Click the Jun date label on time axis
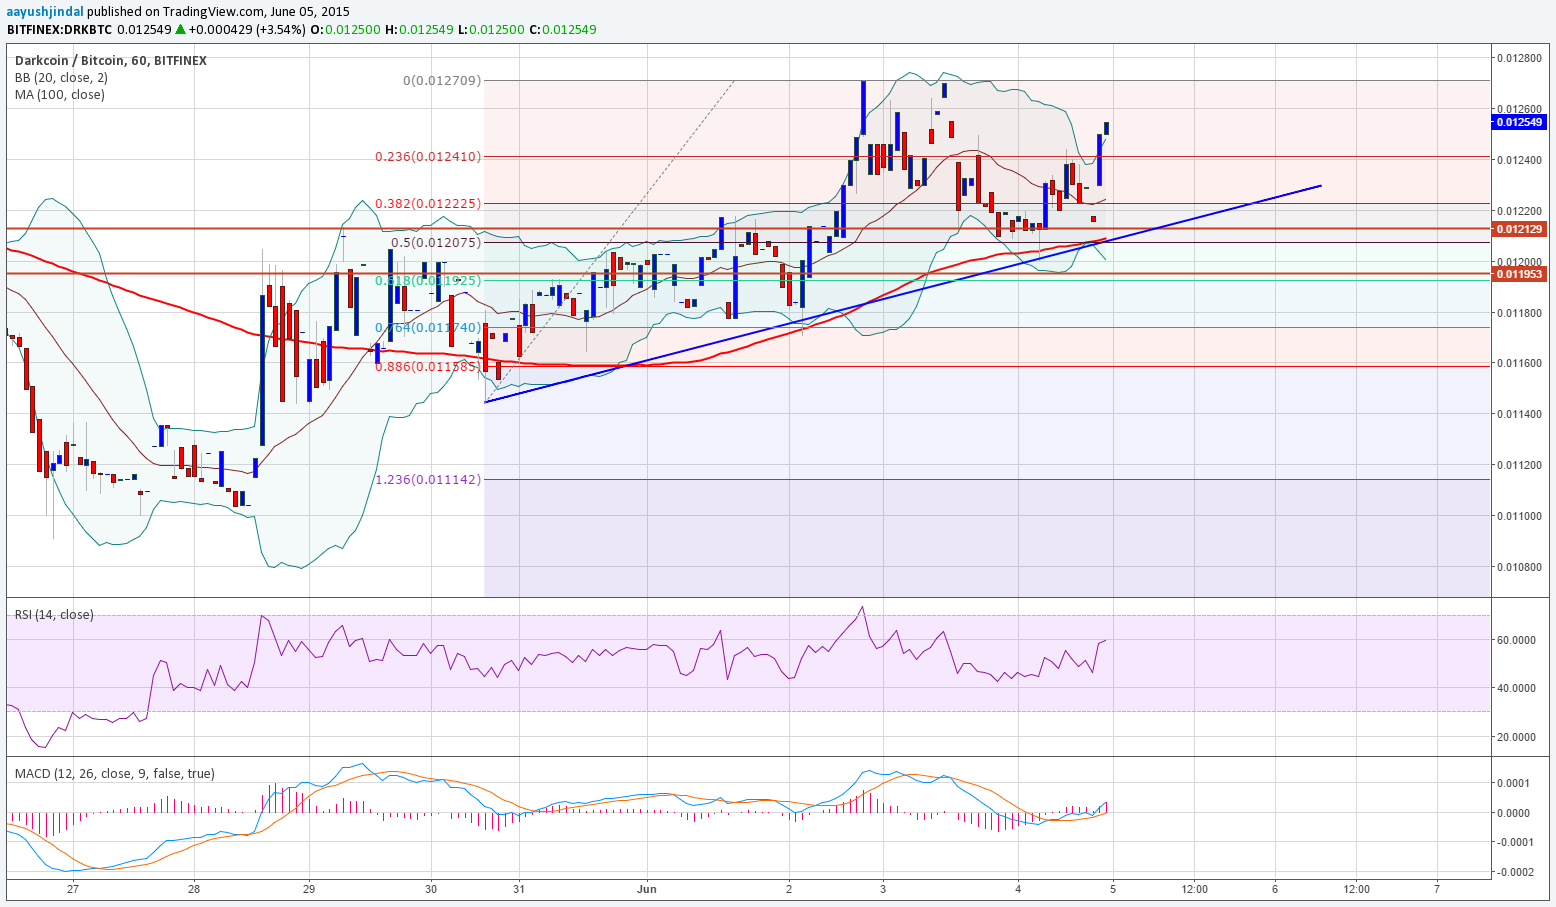Image resolution: width=1556 pixels, height=907 pixels. click(x=647, y=888)
